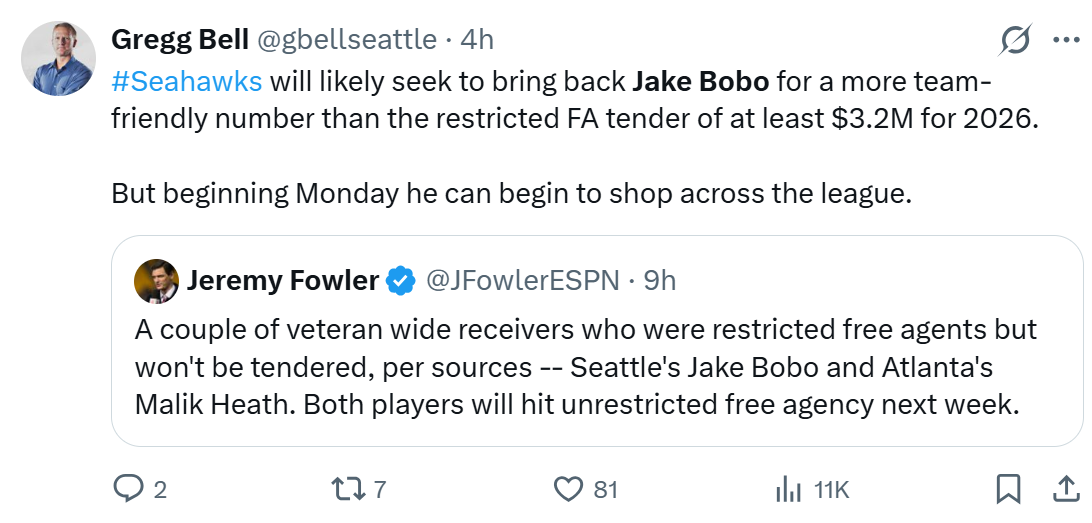Click the "But beginning Monday" tweet sentence

pos(511,193)
